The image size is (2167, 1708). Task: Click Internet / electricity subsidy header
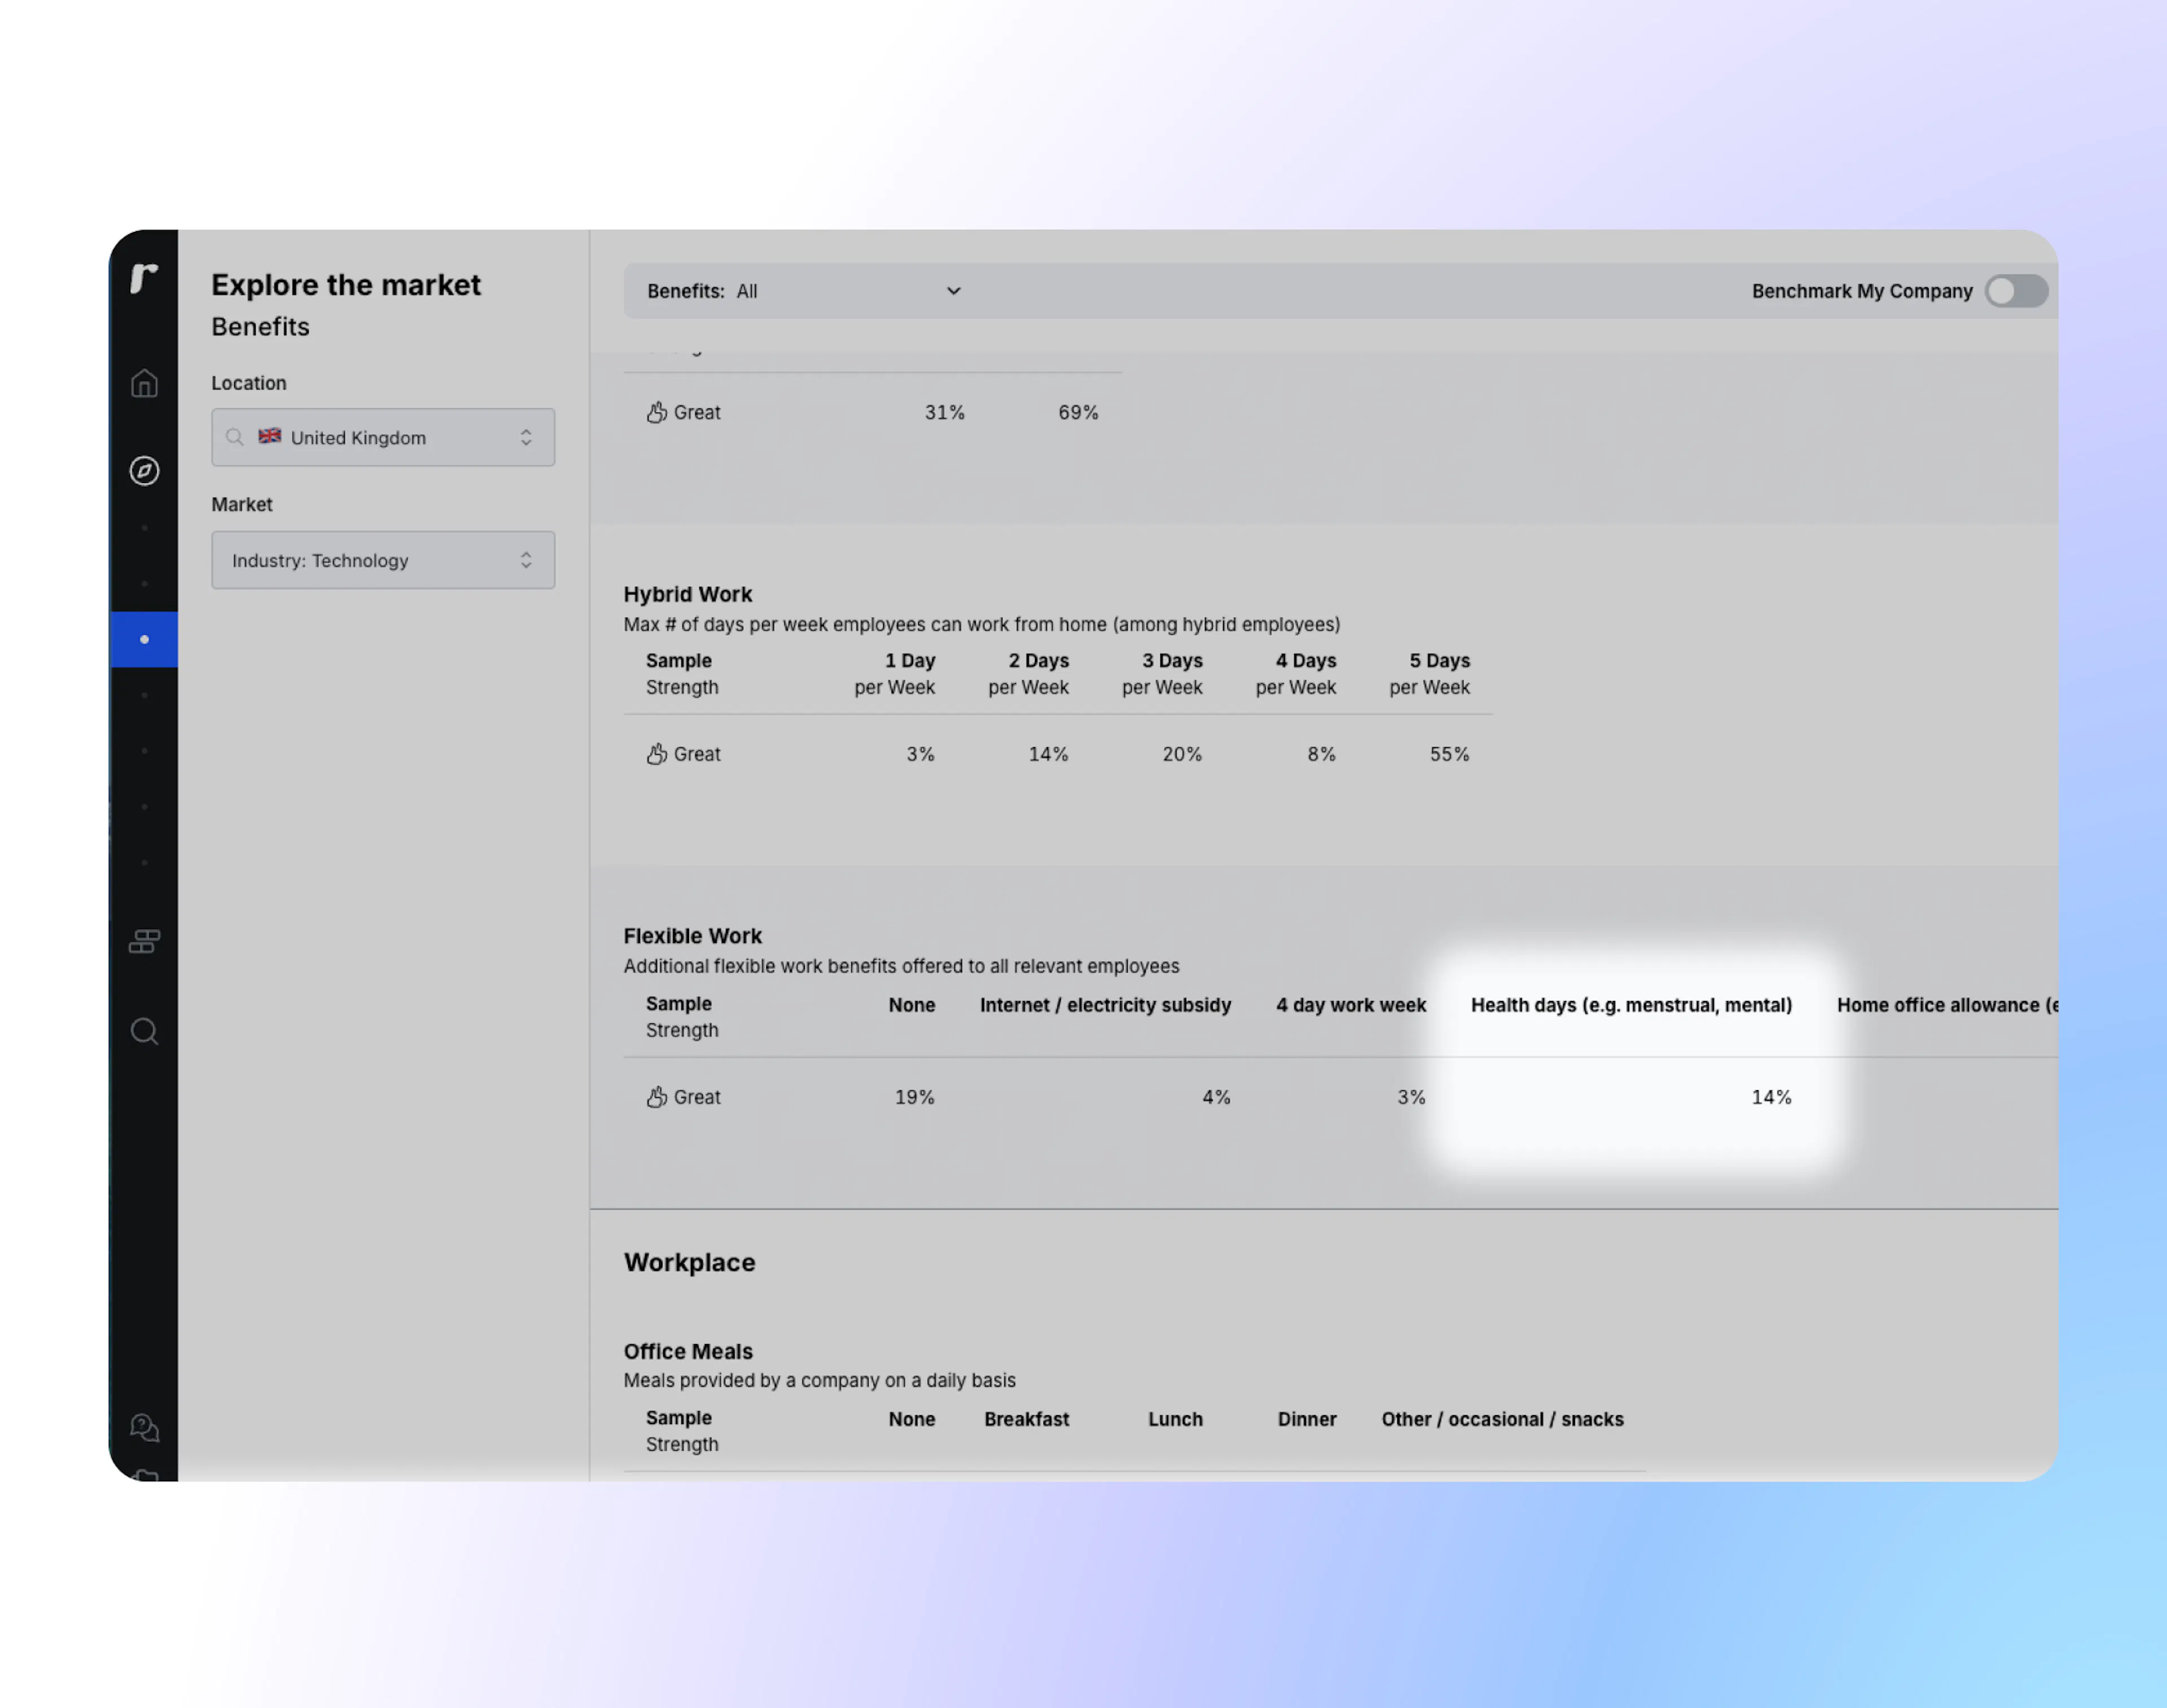[x=1105, y=1005]
